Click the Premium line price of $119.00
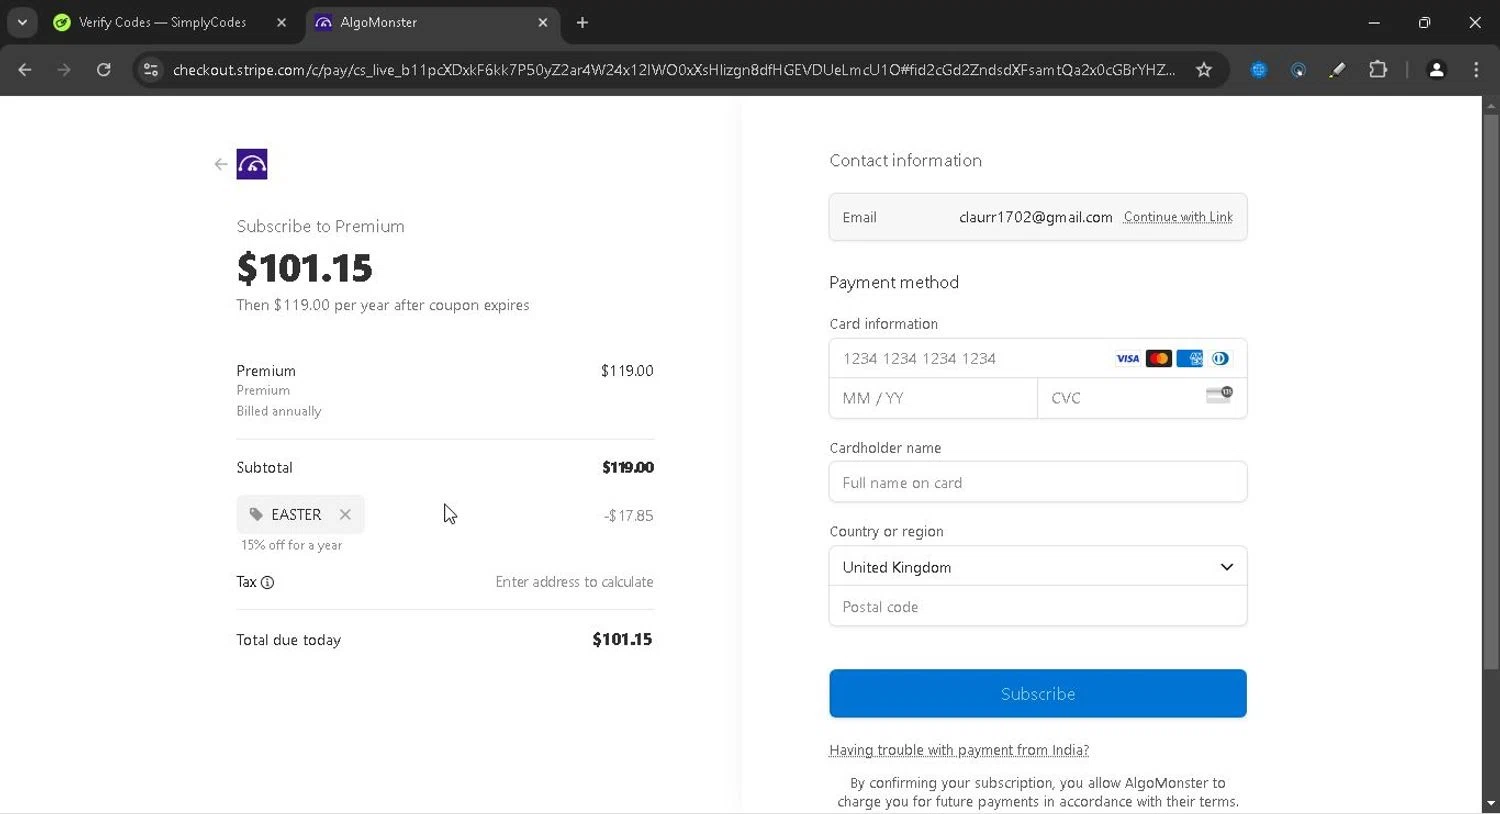 click(x=627, y=371)
